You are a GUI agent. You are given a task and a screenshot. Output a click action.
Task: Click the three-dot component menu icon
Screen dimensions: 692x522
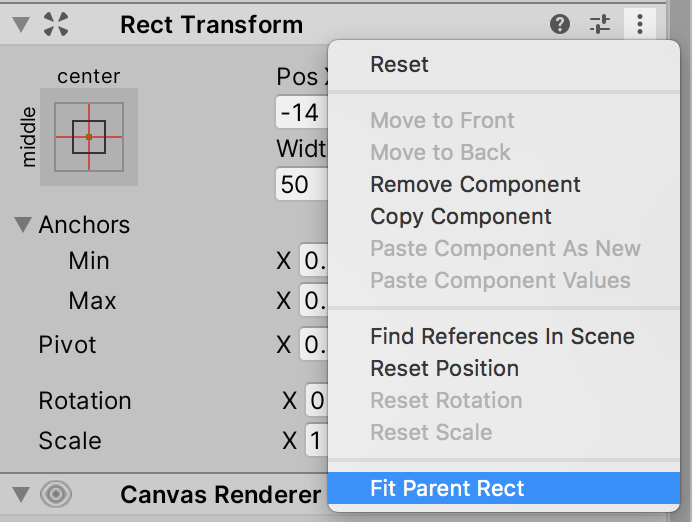point(639,25)
